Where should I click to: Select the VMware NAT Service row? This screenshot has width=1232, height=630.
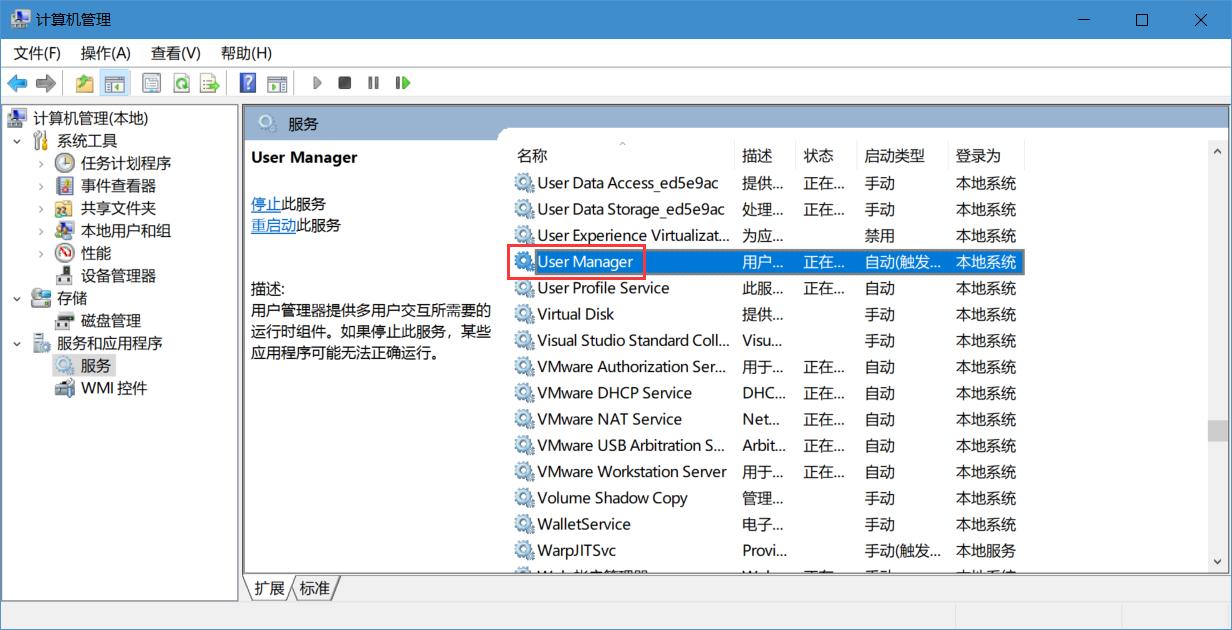coord(609,419)
